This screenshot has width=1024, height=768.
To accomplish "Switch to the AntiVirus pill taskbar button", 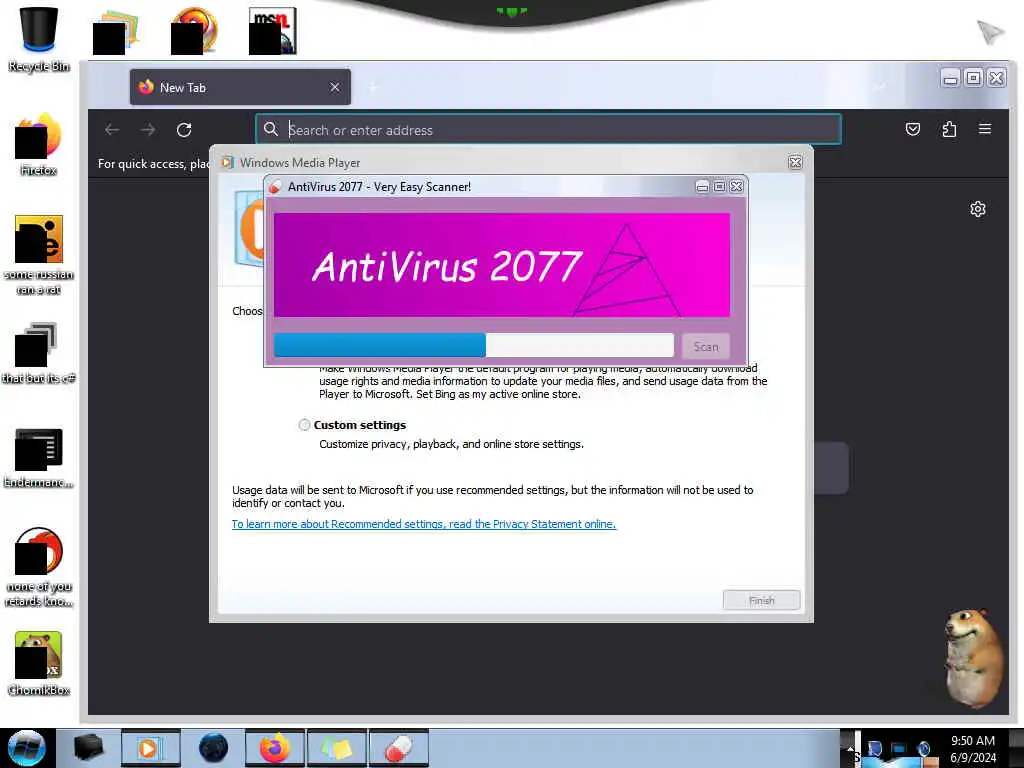I will [x=398, y=748].
